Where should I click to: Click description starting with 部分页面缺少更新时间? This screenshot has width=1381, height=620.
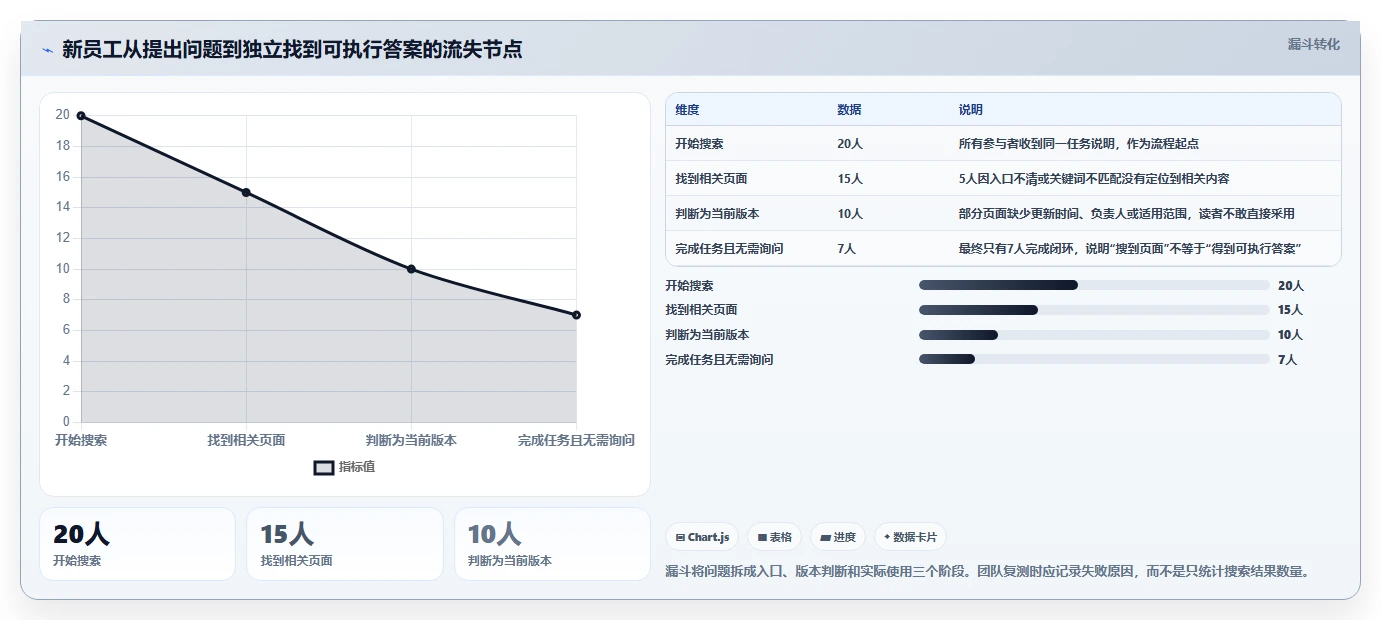point(1127,213)
